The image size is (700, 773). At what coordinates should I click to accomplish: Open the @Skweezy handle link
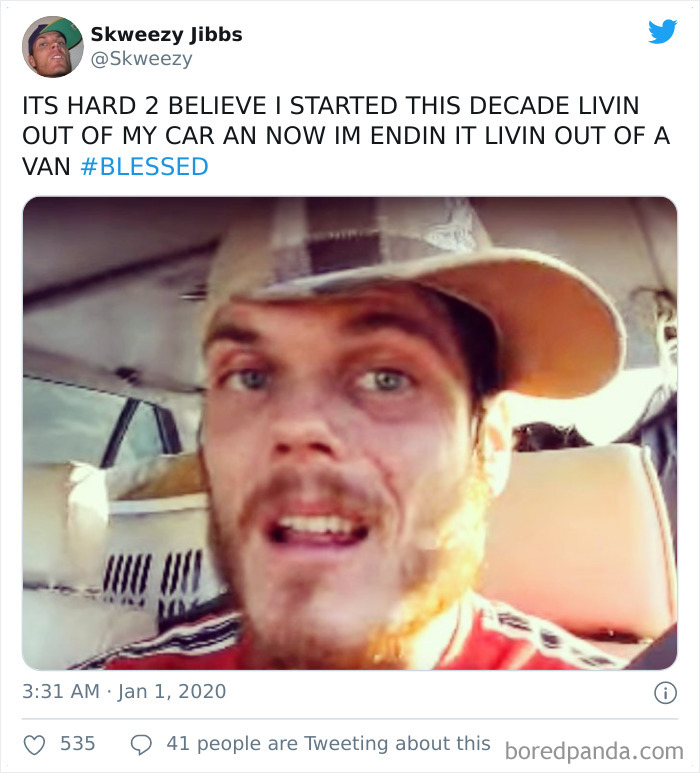142,59
